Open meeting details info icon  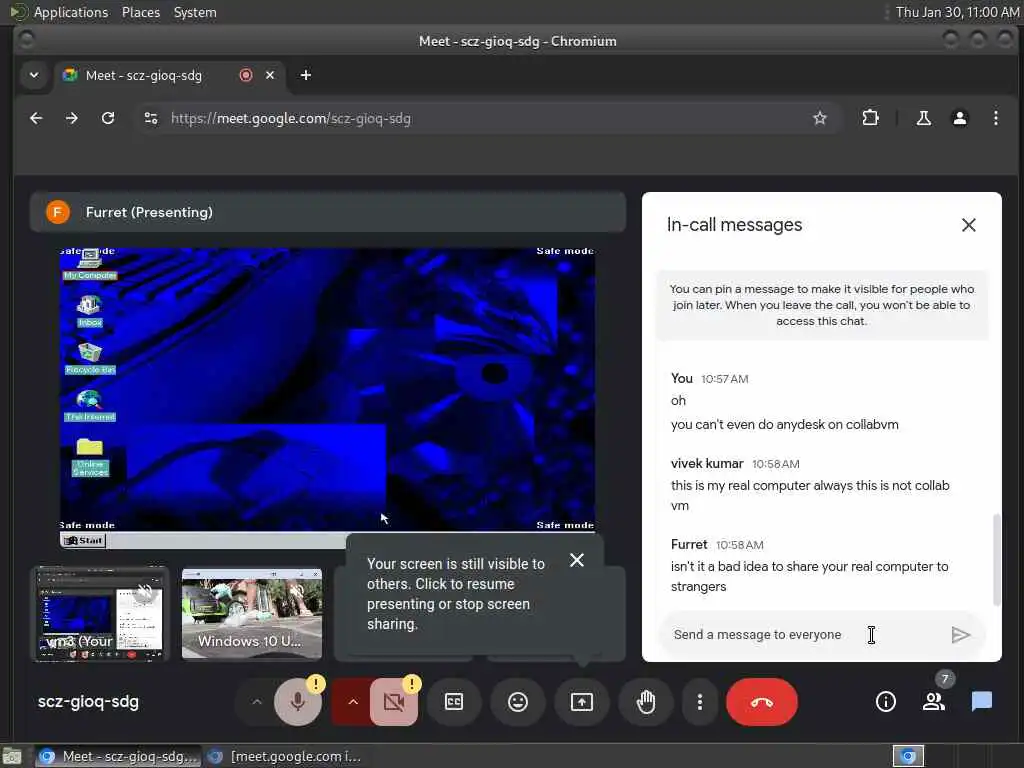(x=886, y=702)
